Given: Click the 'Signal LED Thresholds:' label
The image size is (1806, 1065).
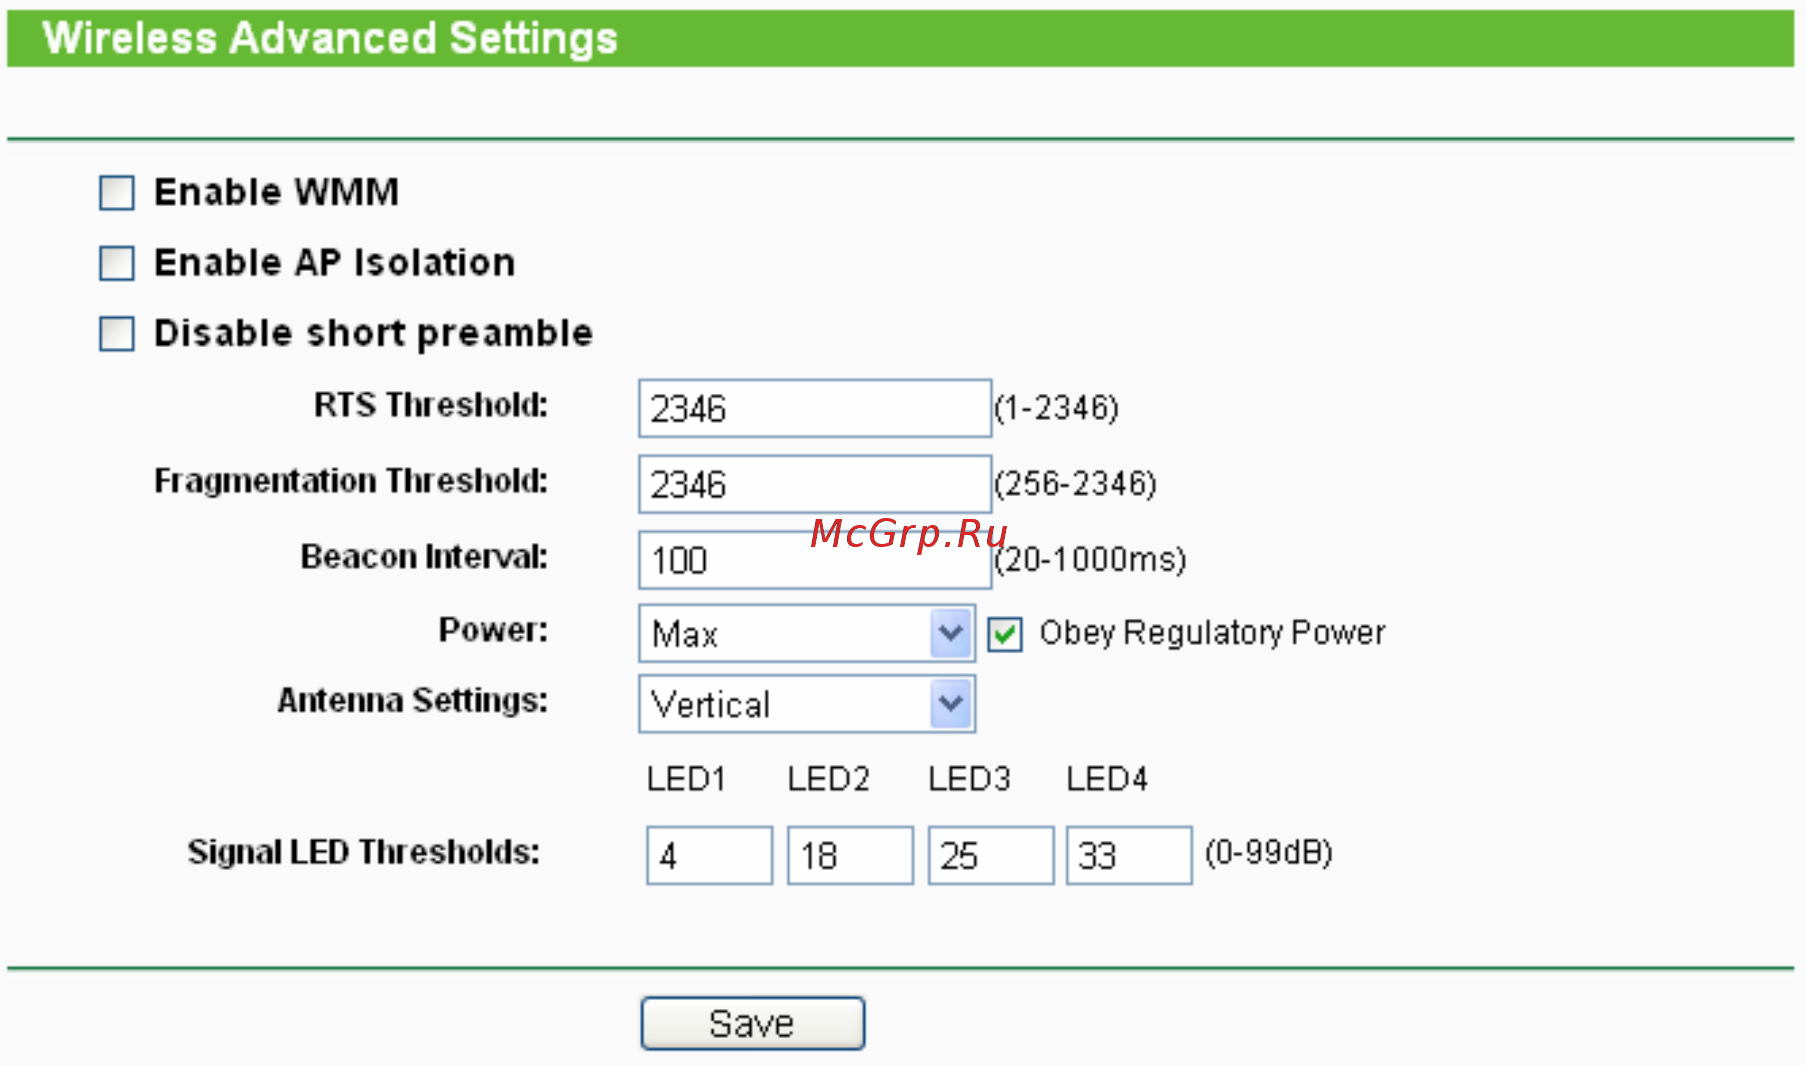Looking at the screenshot, I should [x=364, y=852].
